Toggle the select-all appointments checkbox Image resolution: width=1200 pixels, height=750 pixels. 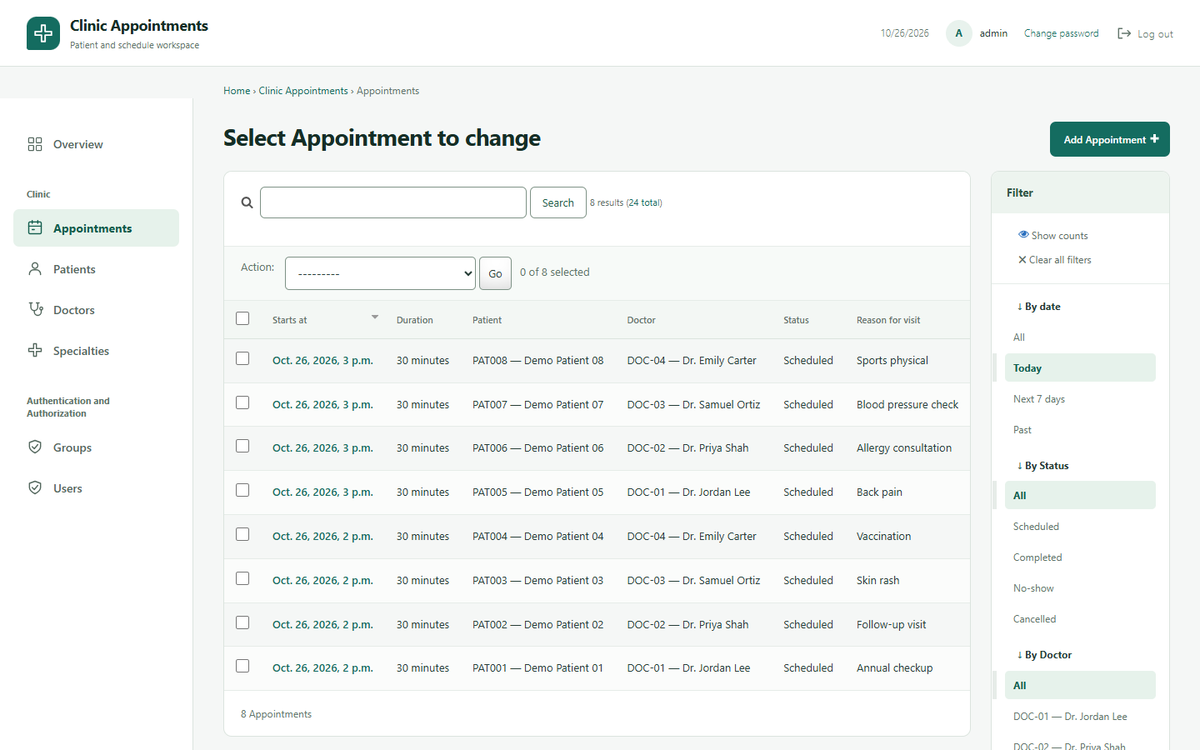click(242, 318)
